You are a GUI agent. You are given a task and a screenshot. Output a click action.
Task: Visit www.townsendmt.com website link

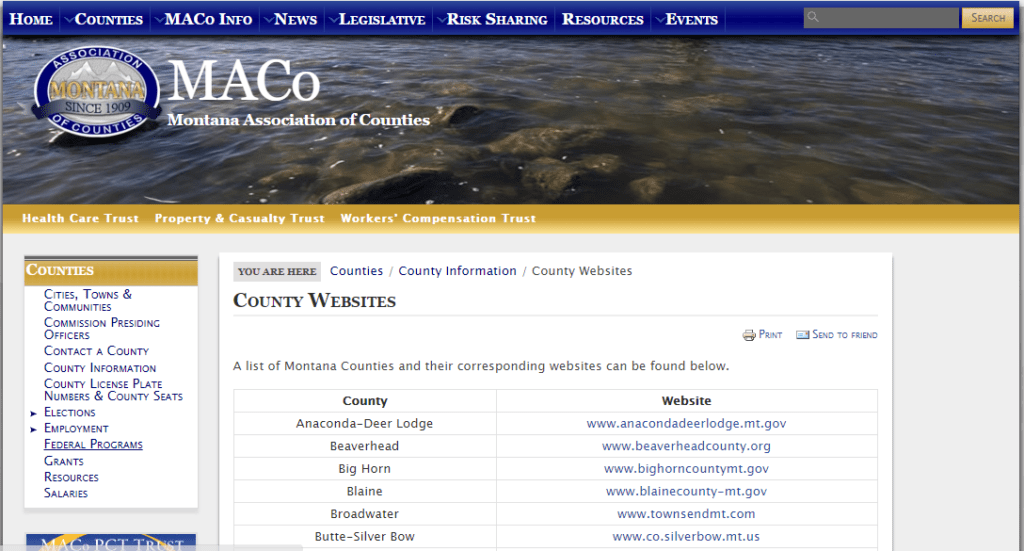click(686, 514)
